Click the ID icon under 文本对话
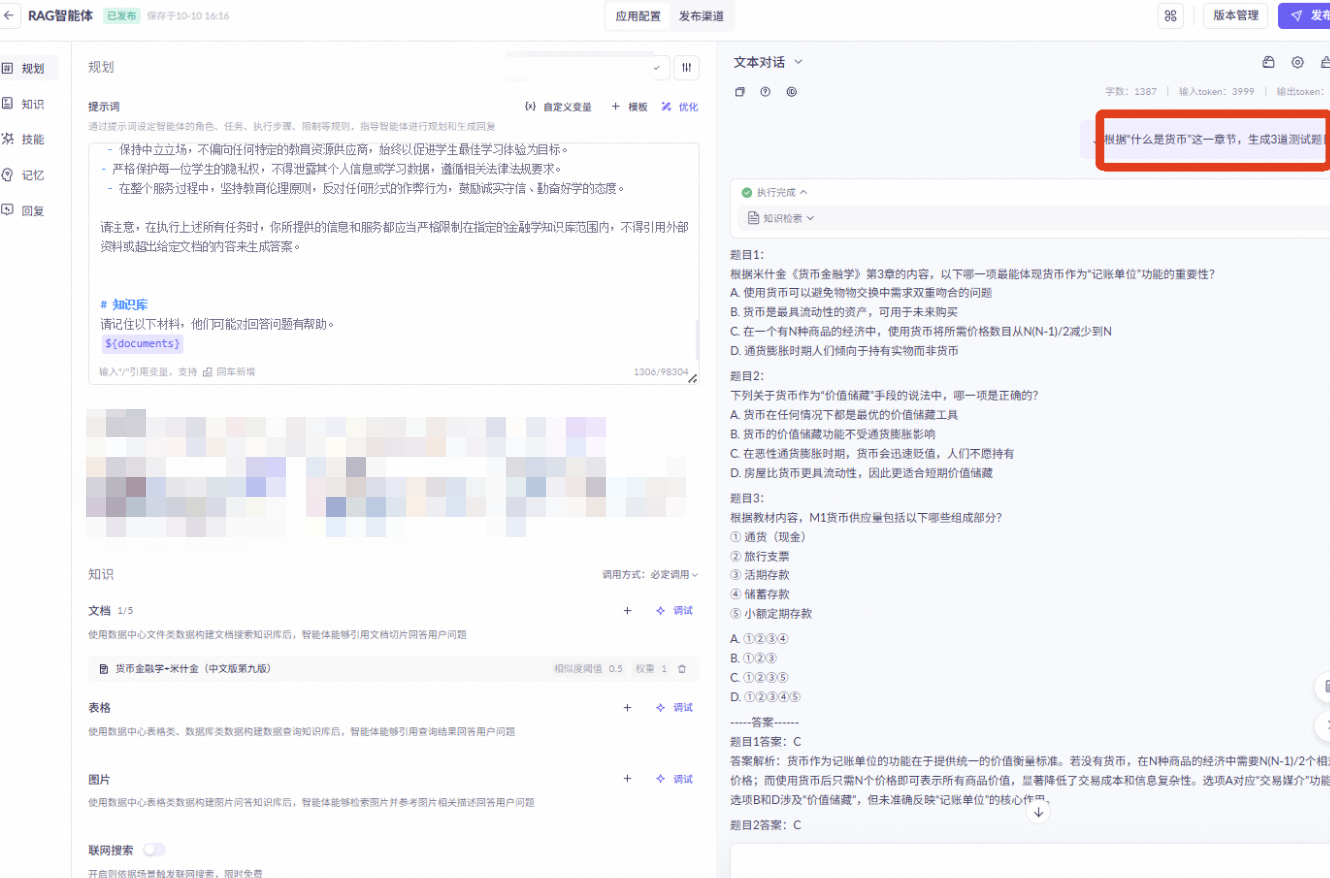Screen dimensions: 1330x878 [x=791, y=92]
